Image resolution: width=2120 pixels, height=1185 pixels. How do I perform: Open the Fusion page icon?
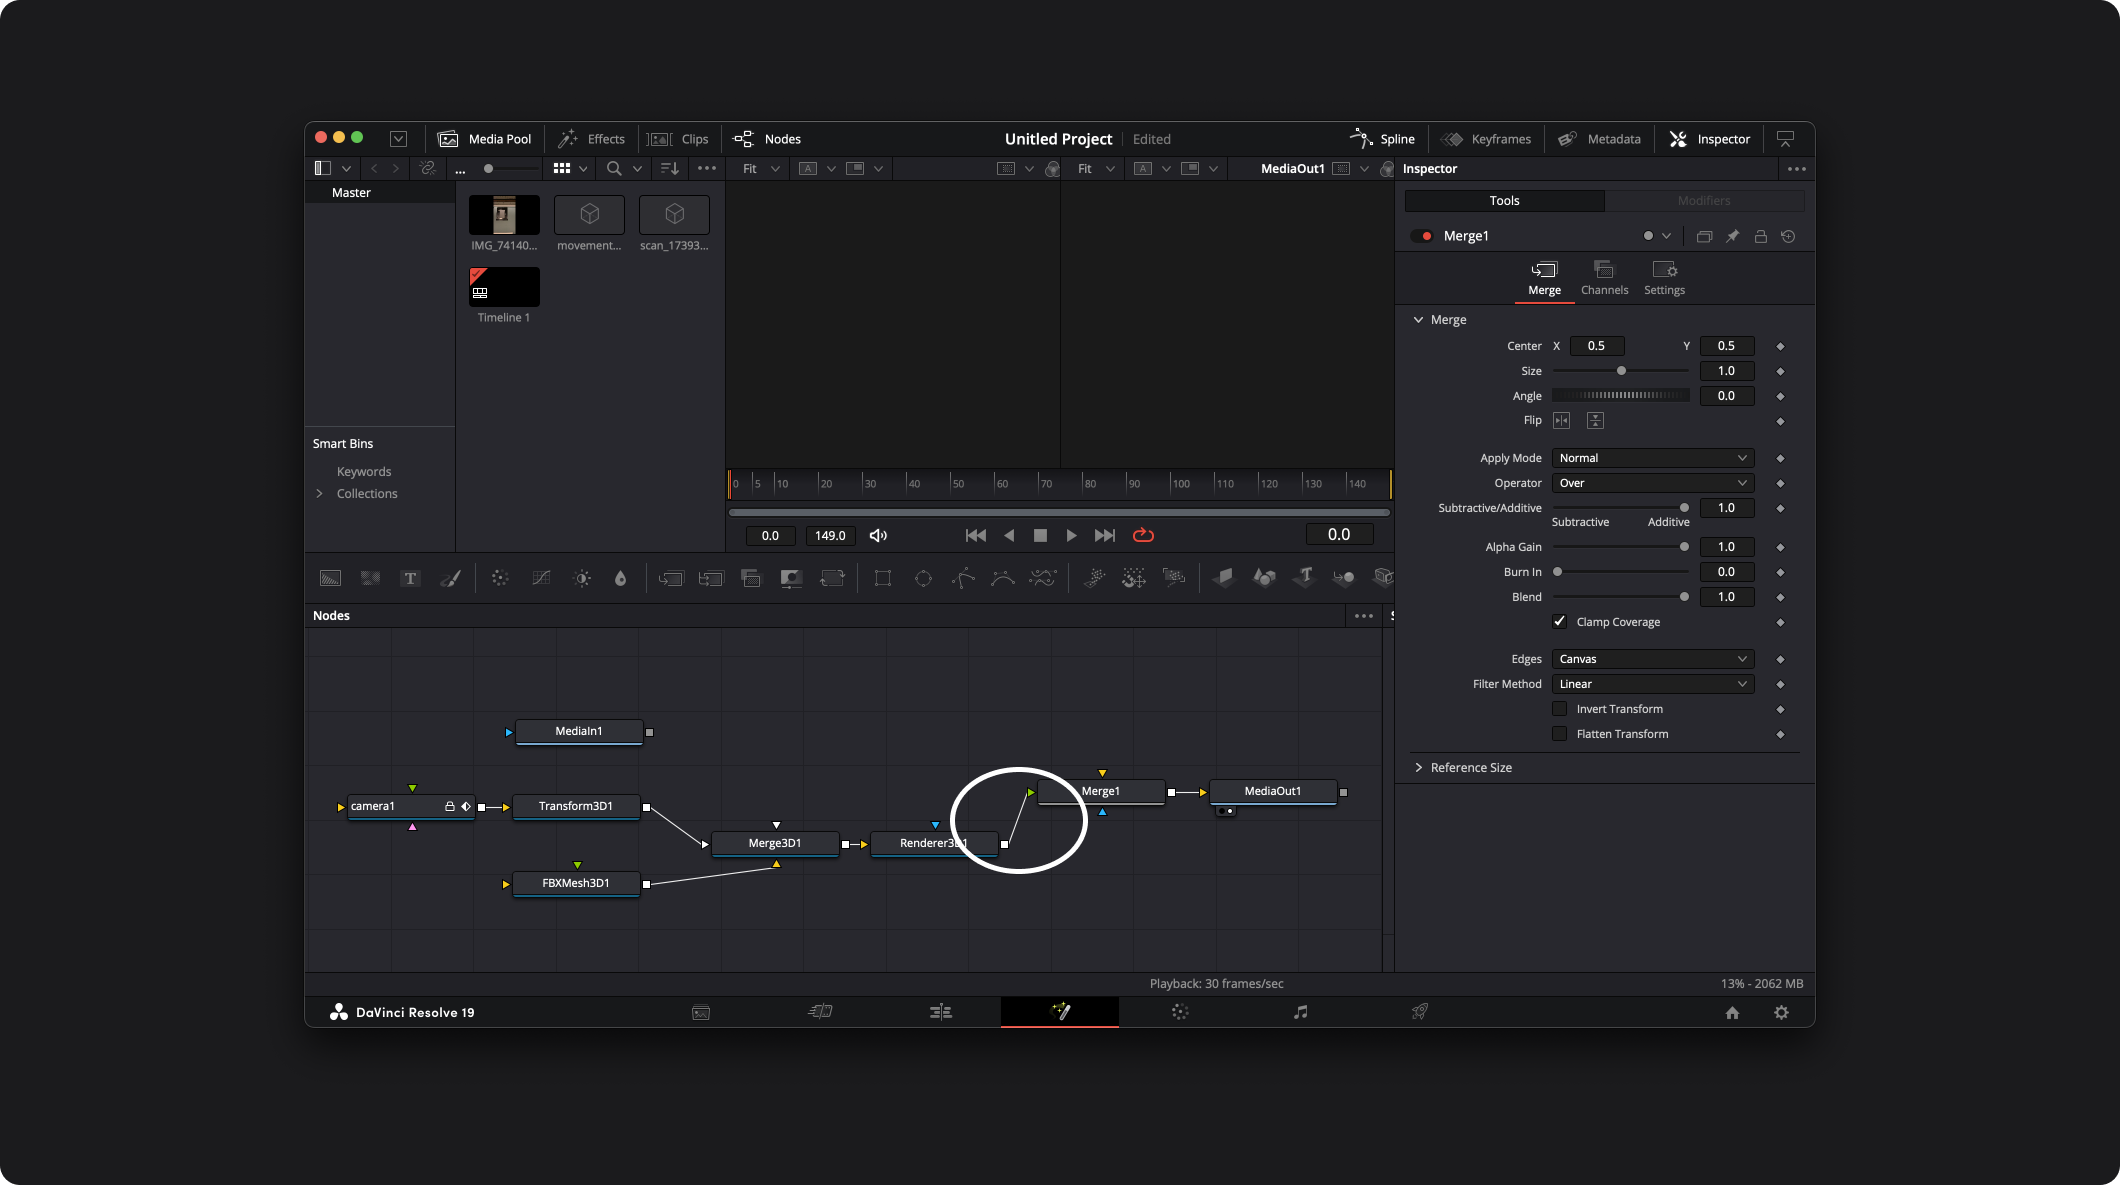1060,1012
